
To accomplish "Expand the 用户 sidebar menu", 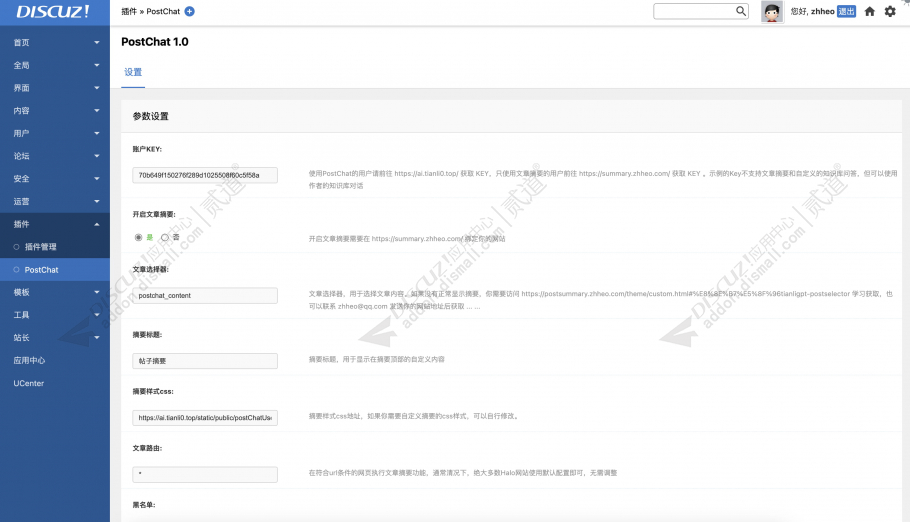I will (55, 133).
